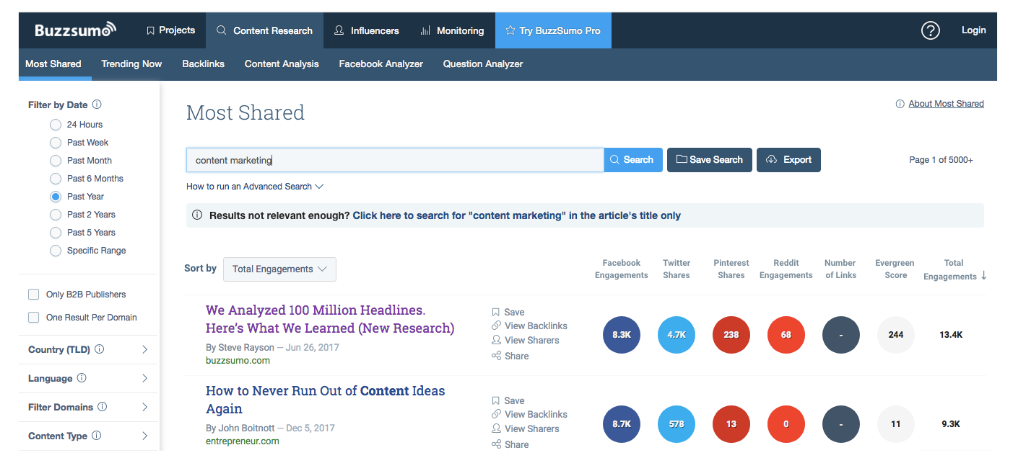This screenshot has height=463, width=1020.
Task: View sharers of Never Run Out article
Action: [526, 429]
